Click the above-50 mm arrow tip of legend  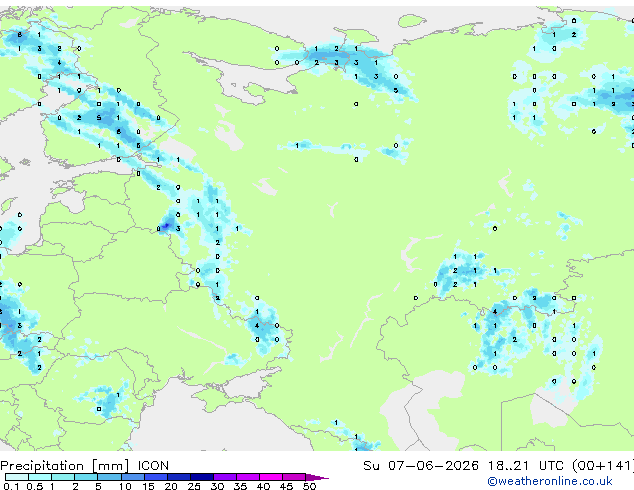click(317, 477)
